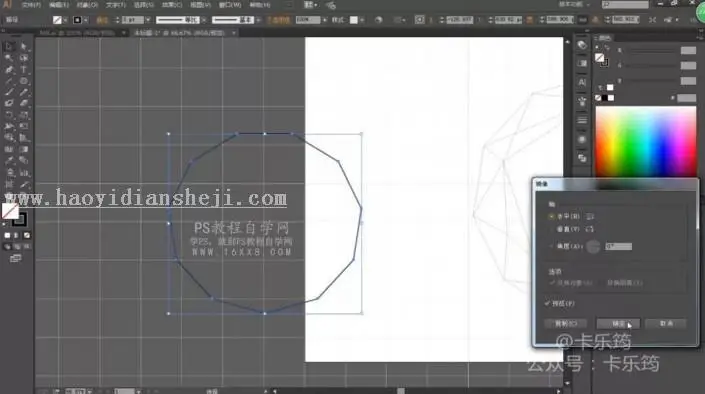The image size is (705, 394).
Task: Click the Illustrator Ai logo
Action: coord(7,4)
